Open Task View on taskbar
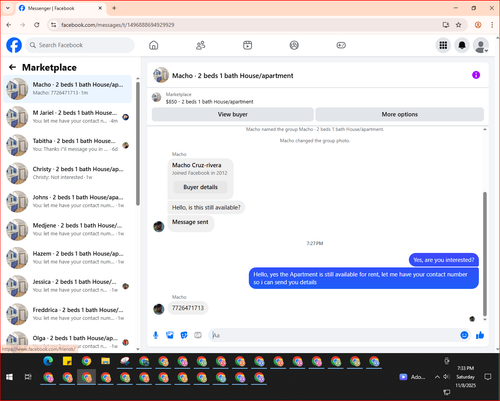Screen dimensions: 500x401 pos(28,377)
